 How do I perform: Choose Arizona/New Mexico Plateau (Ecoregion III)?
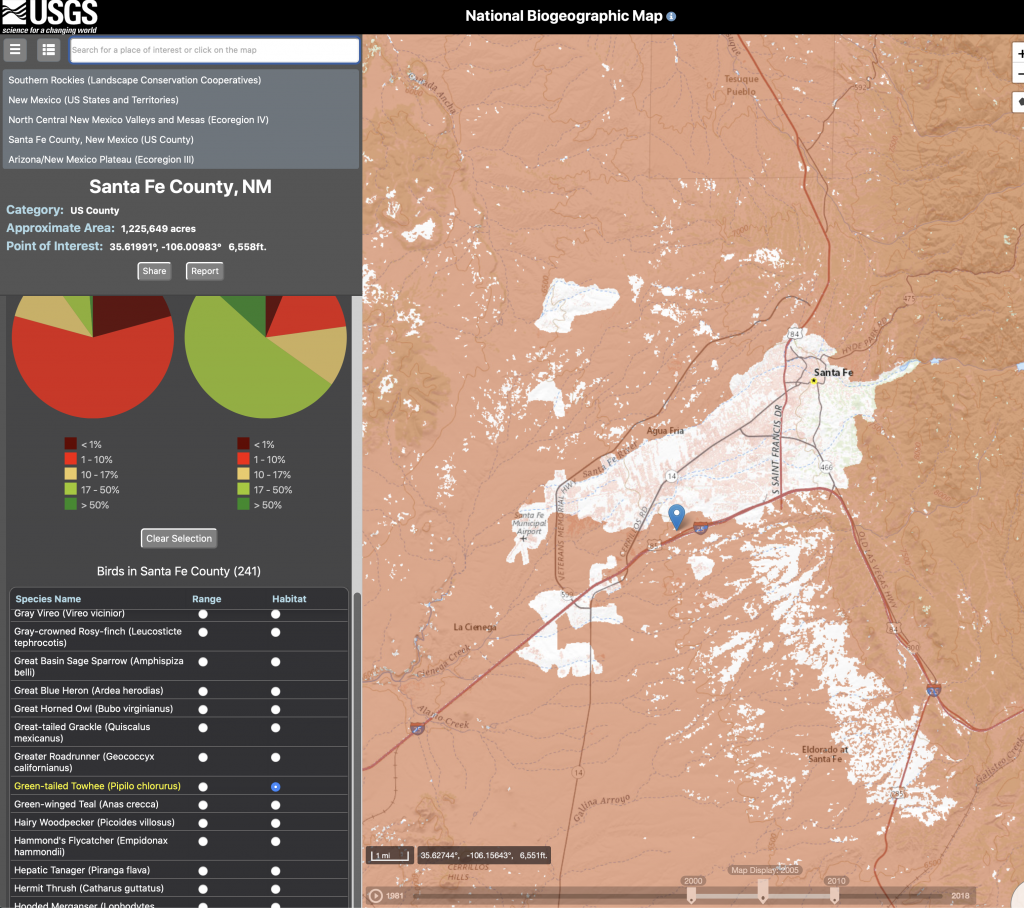coord(101,160)
